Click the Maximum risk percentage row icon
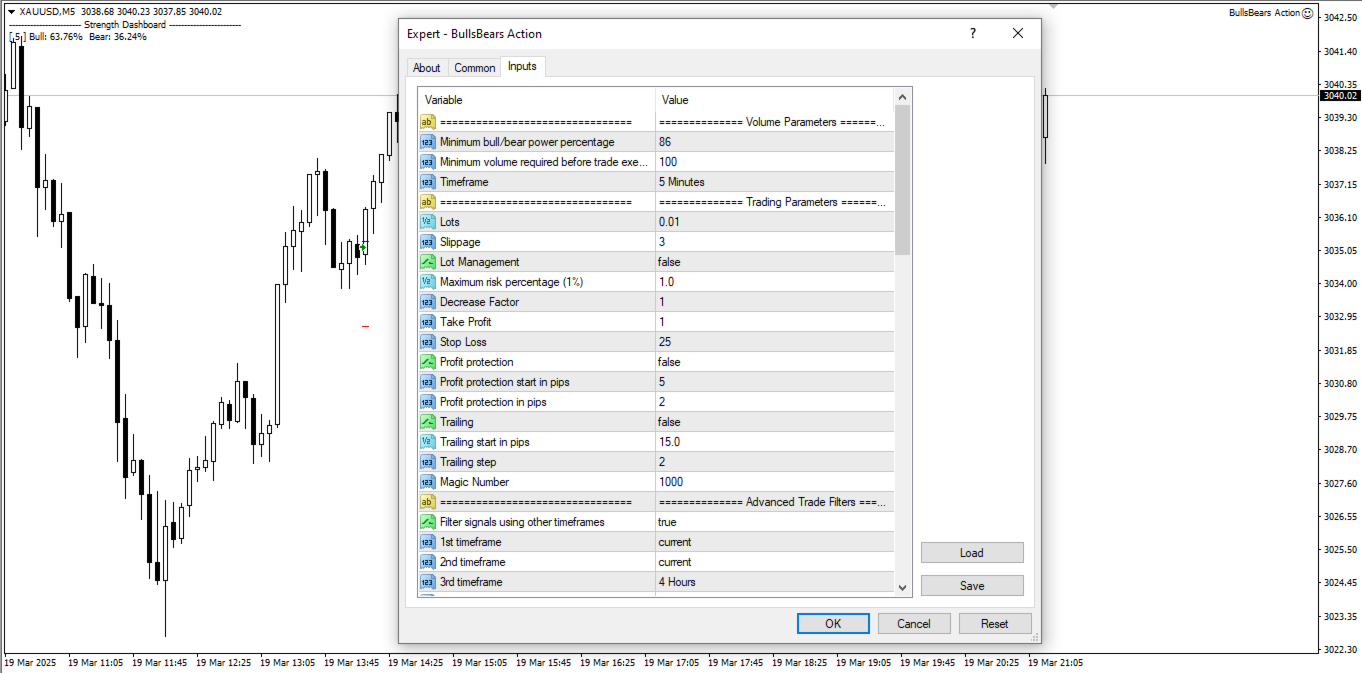 click(x=427, y=282)
